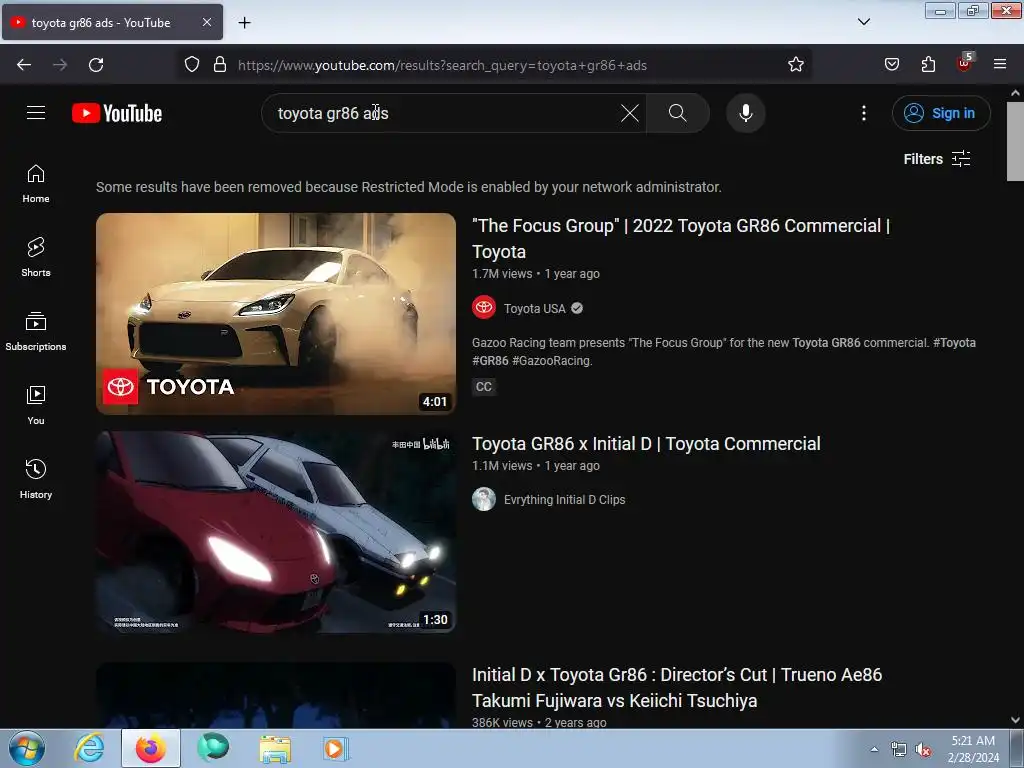
Task: Click the muted volume tray icon
Action: click(923, 750)
